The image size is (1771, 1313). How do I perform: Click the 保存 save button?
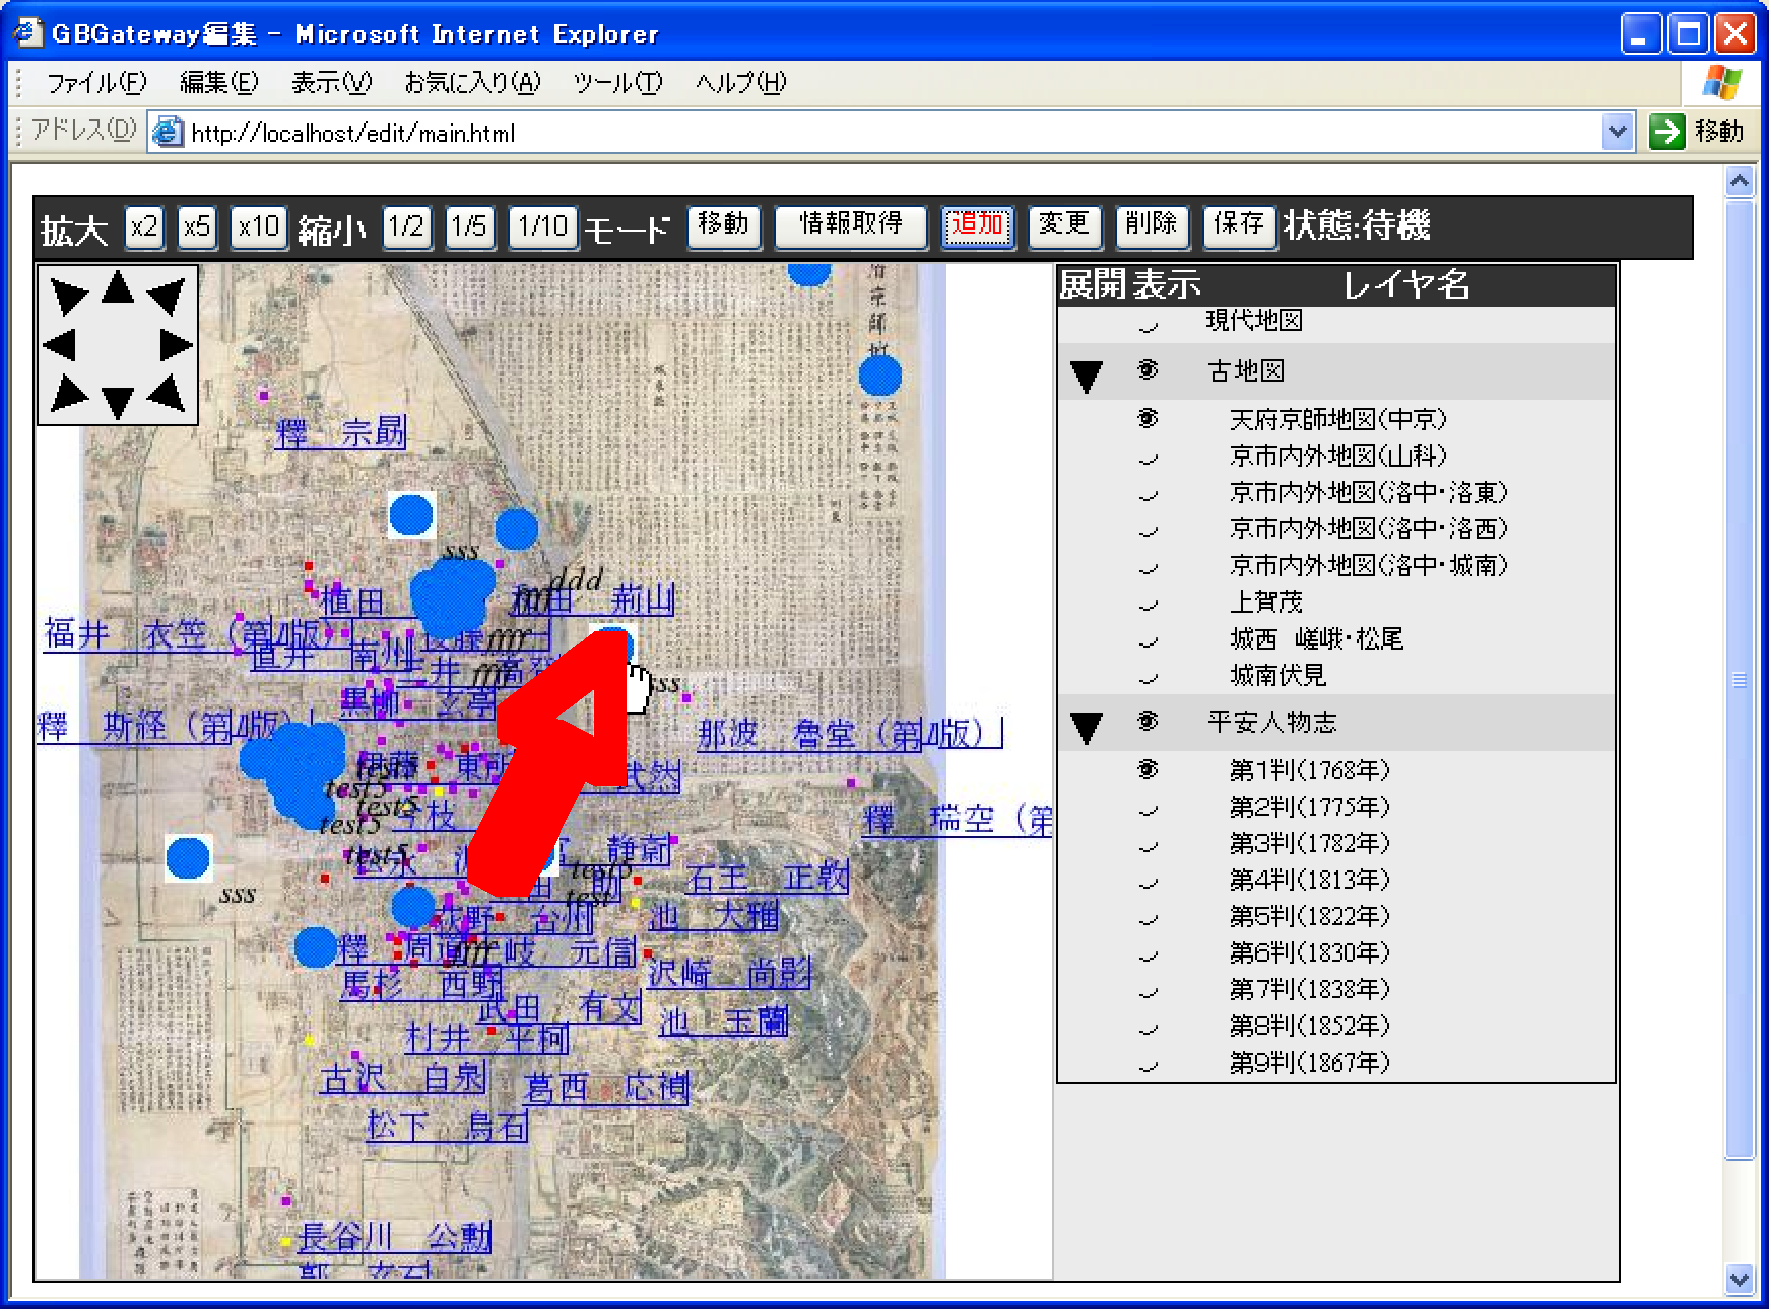point(1239,226)
